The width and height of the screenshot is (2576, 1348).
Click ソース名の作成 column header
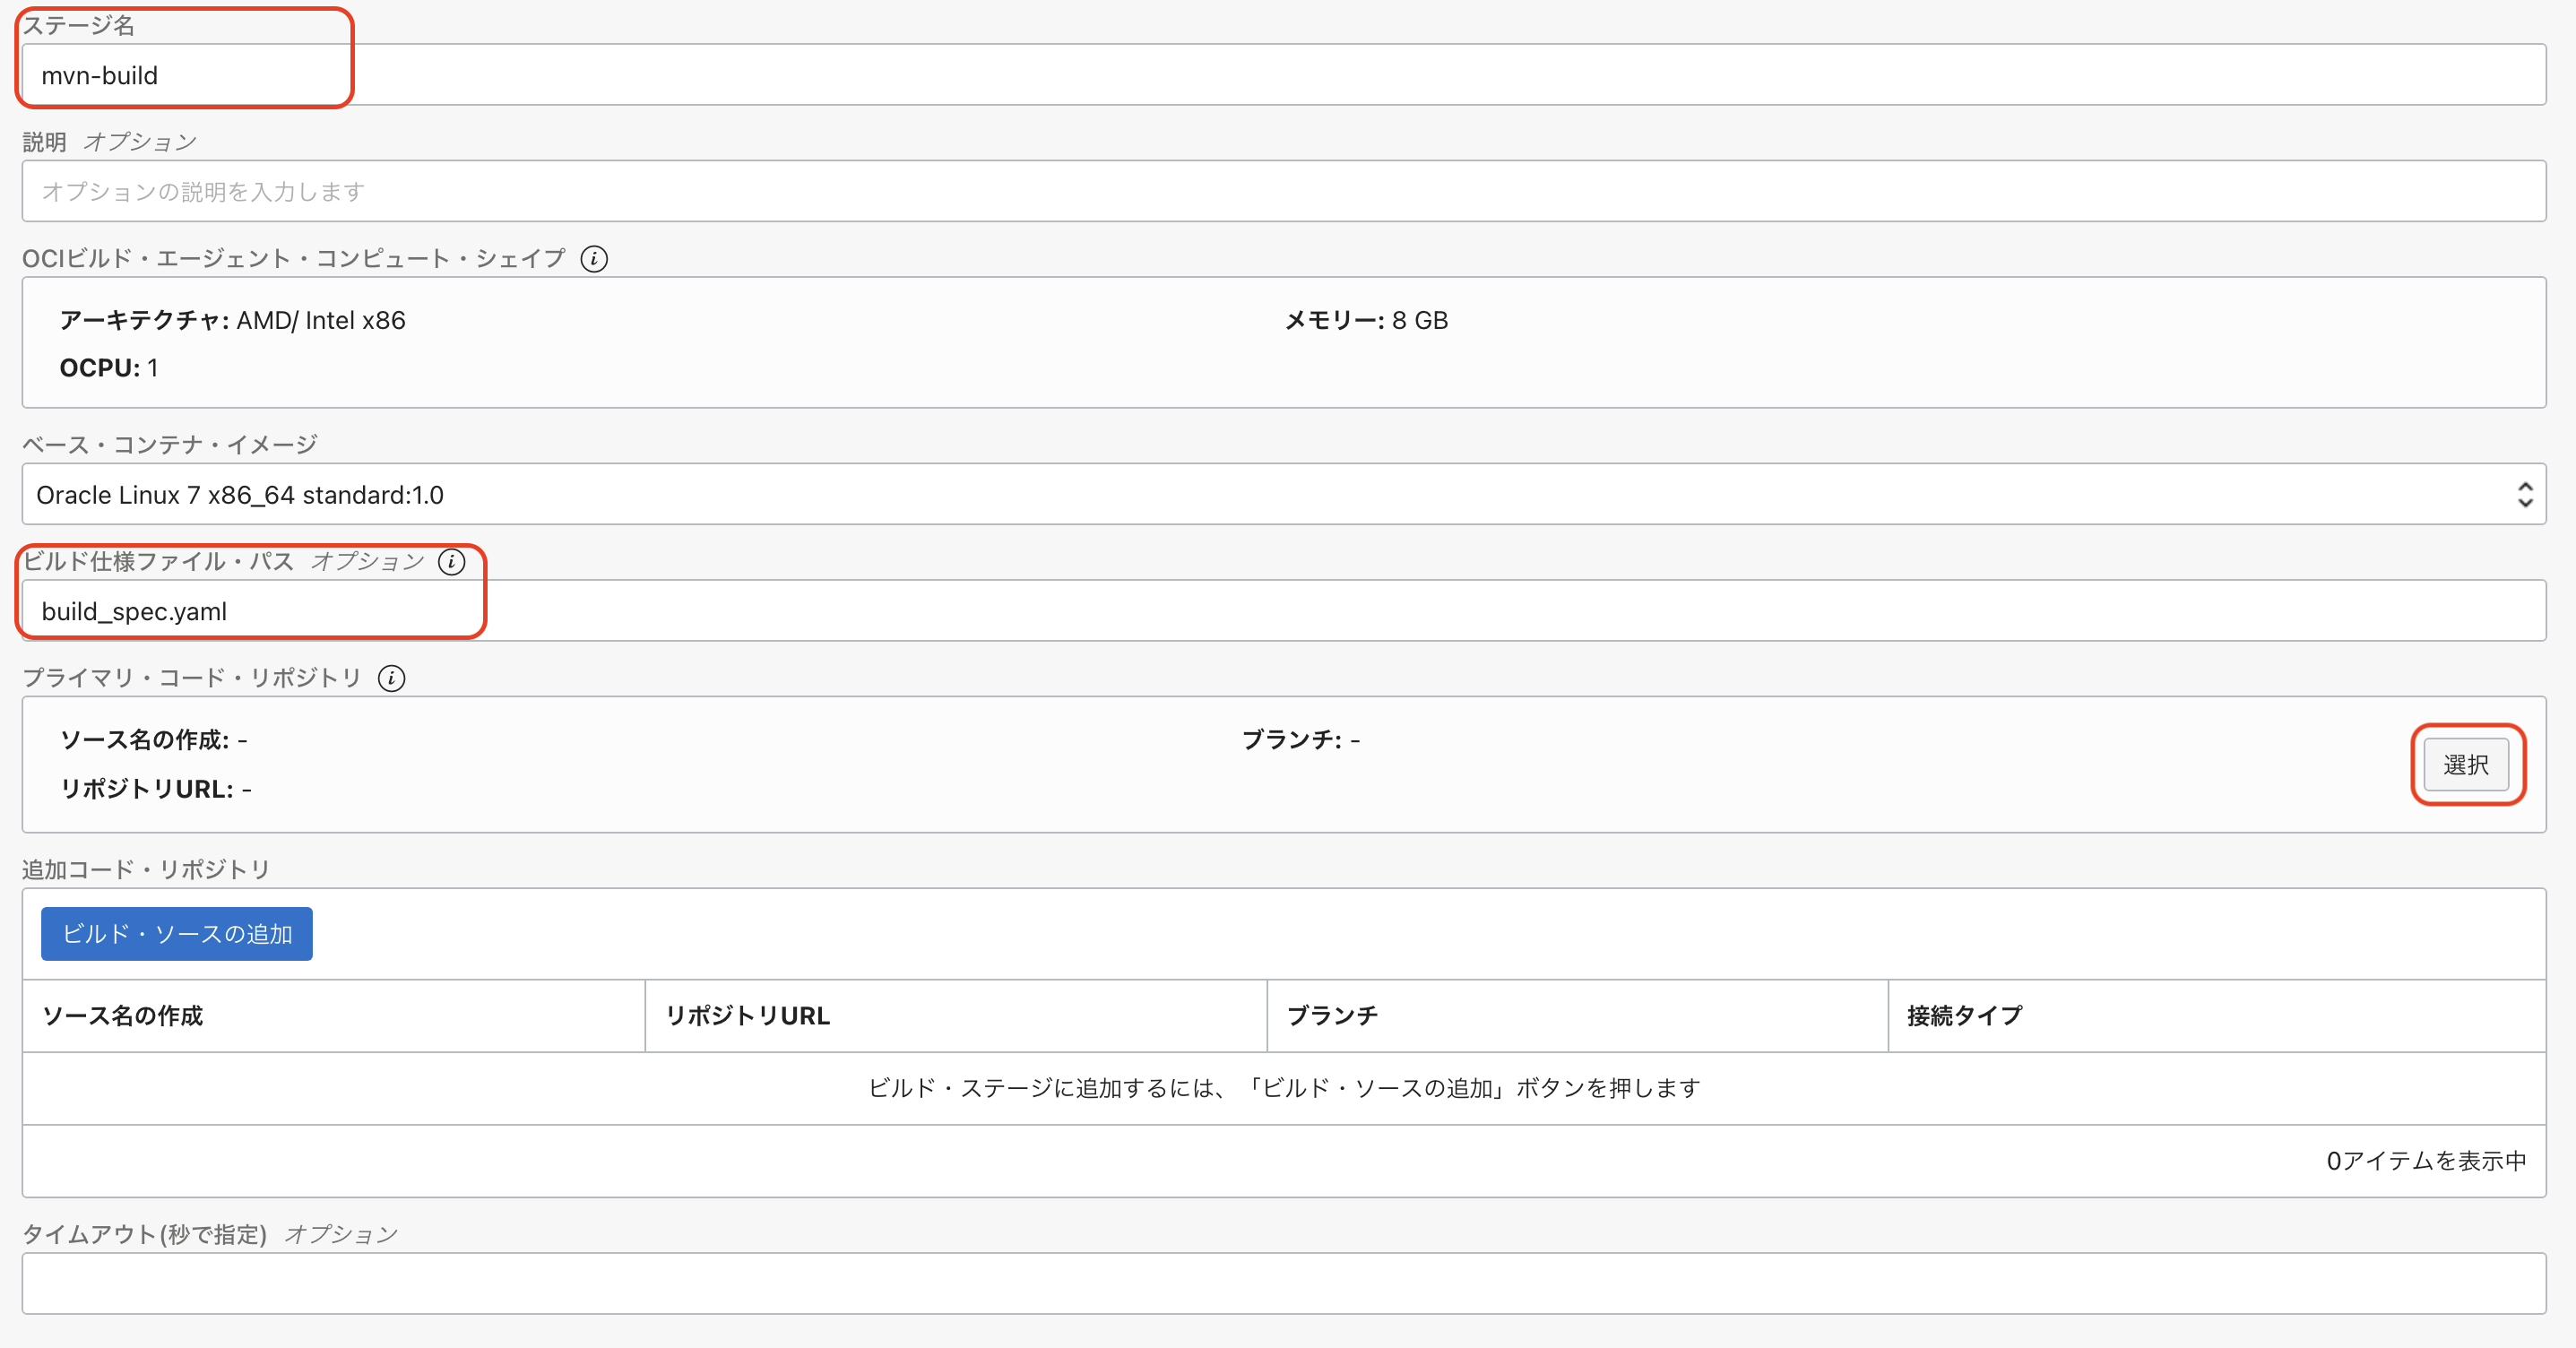coord(123,1016)
